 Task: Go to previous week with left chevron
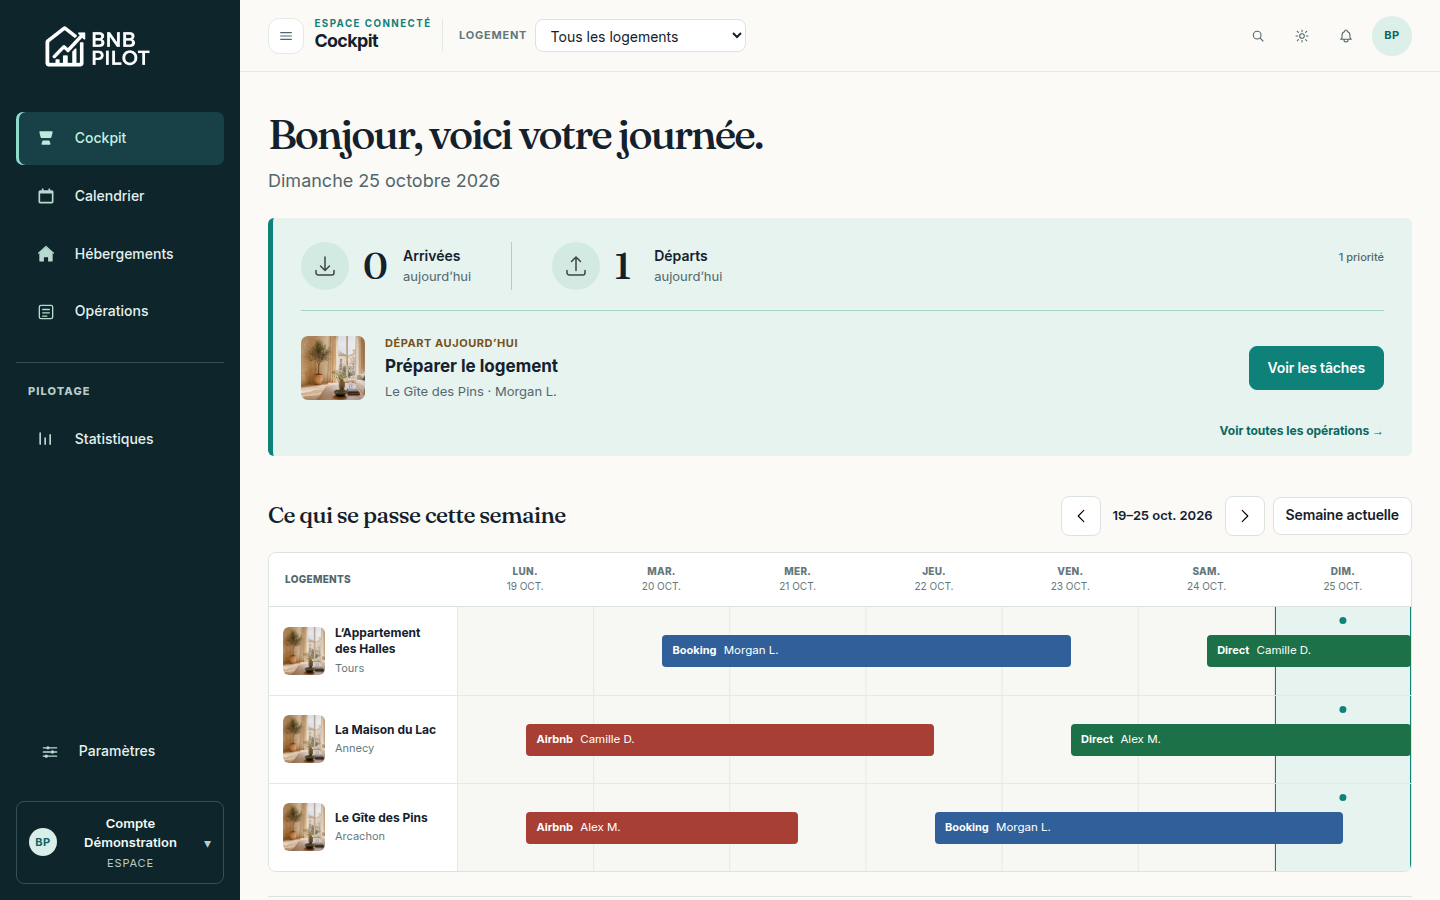[x=1081, y=516]
